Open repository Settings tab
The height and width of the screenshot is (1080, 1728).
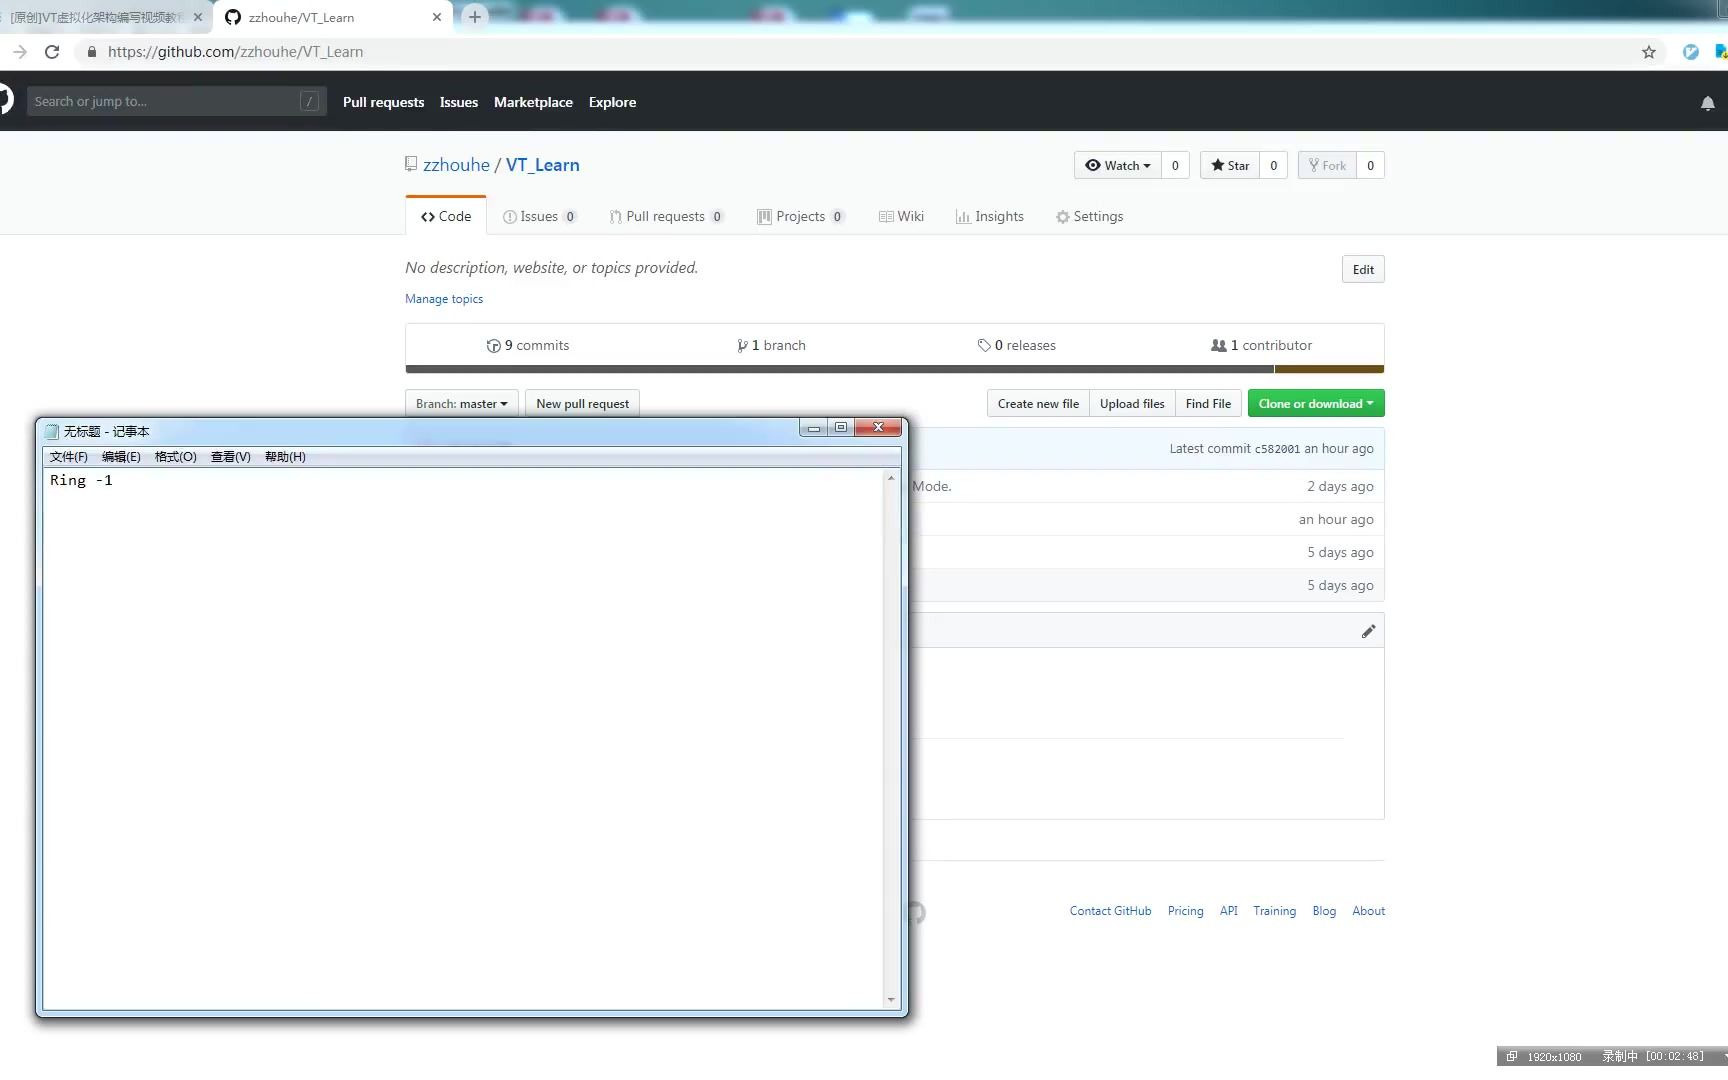[x=1089, y=216]
